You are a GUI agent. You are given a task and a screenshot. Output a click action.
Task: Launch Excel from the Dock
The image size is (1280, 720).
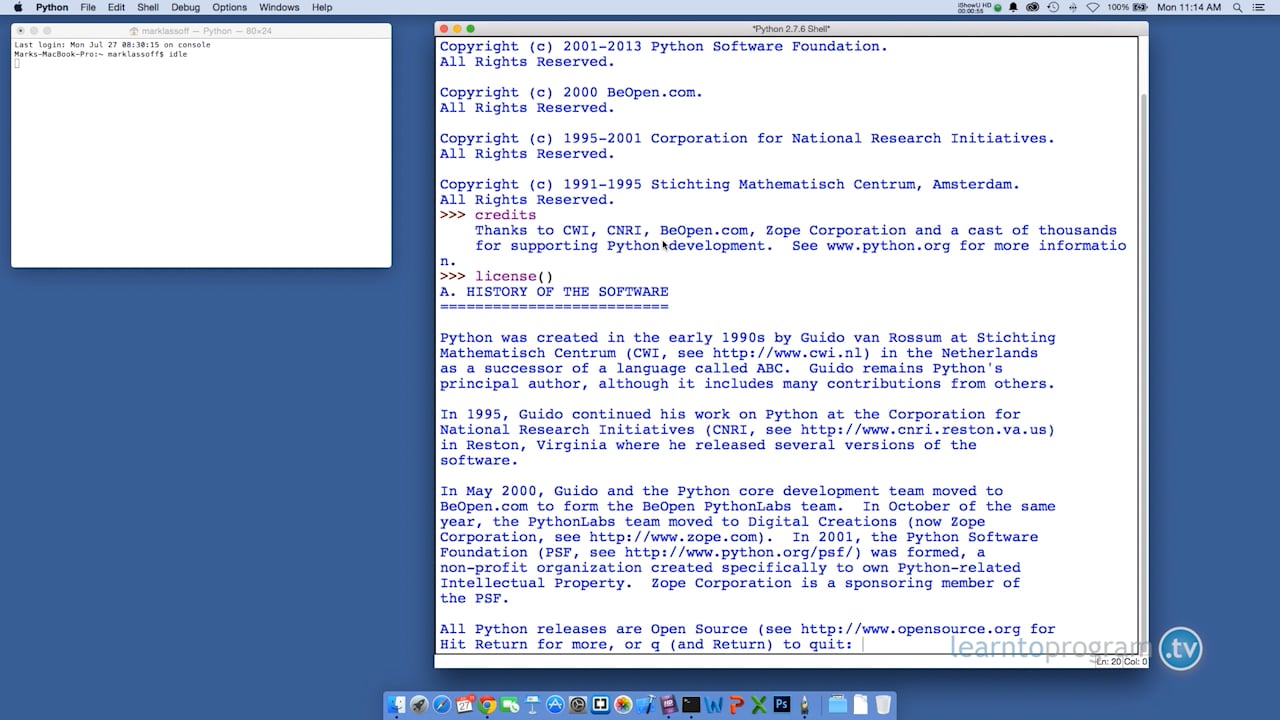pyautogui.click(x=759, y=705)
